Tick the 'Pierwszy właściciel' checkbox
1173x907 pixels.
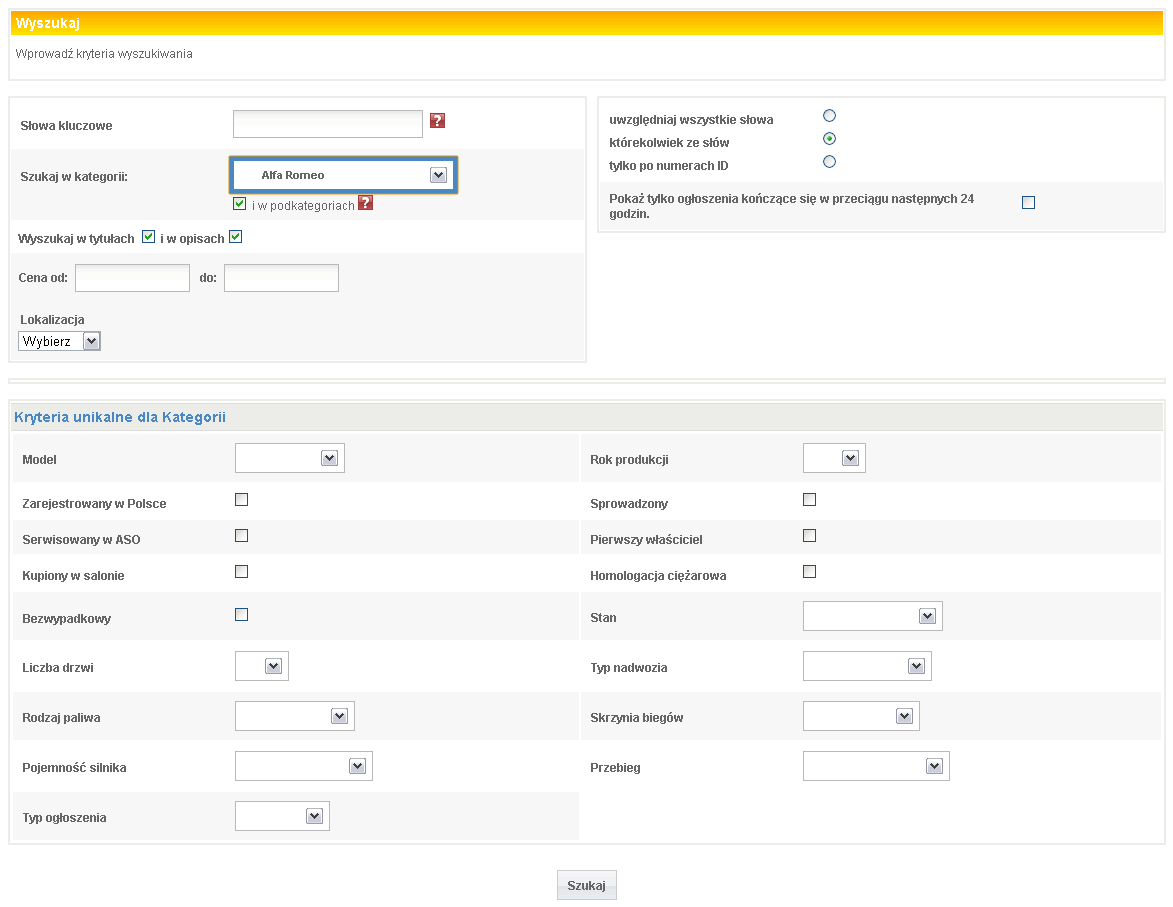810,536
